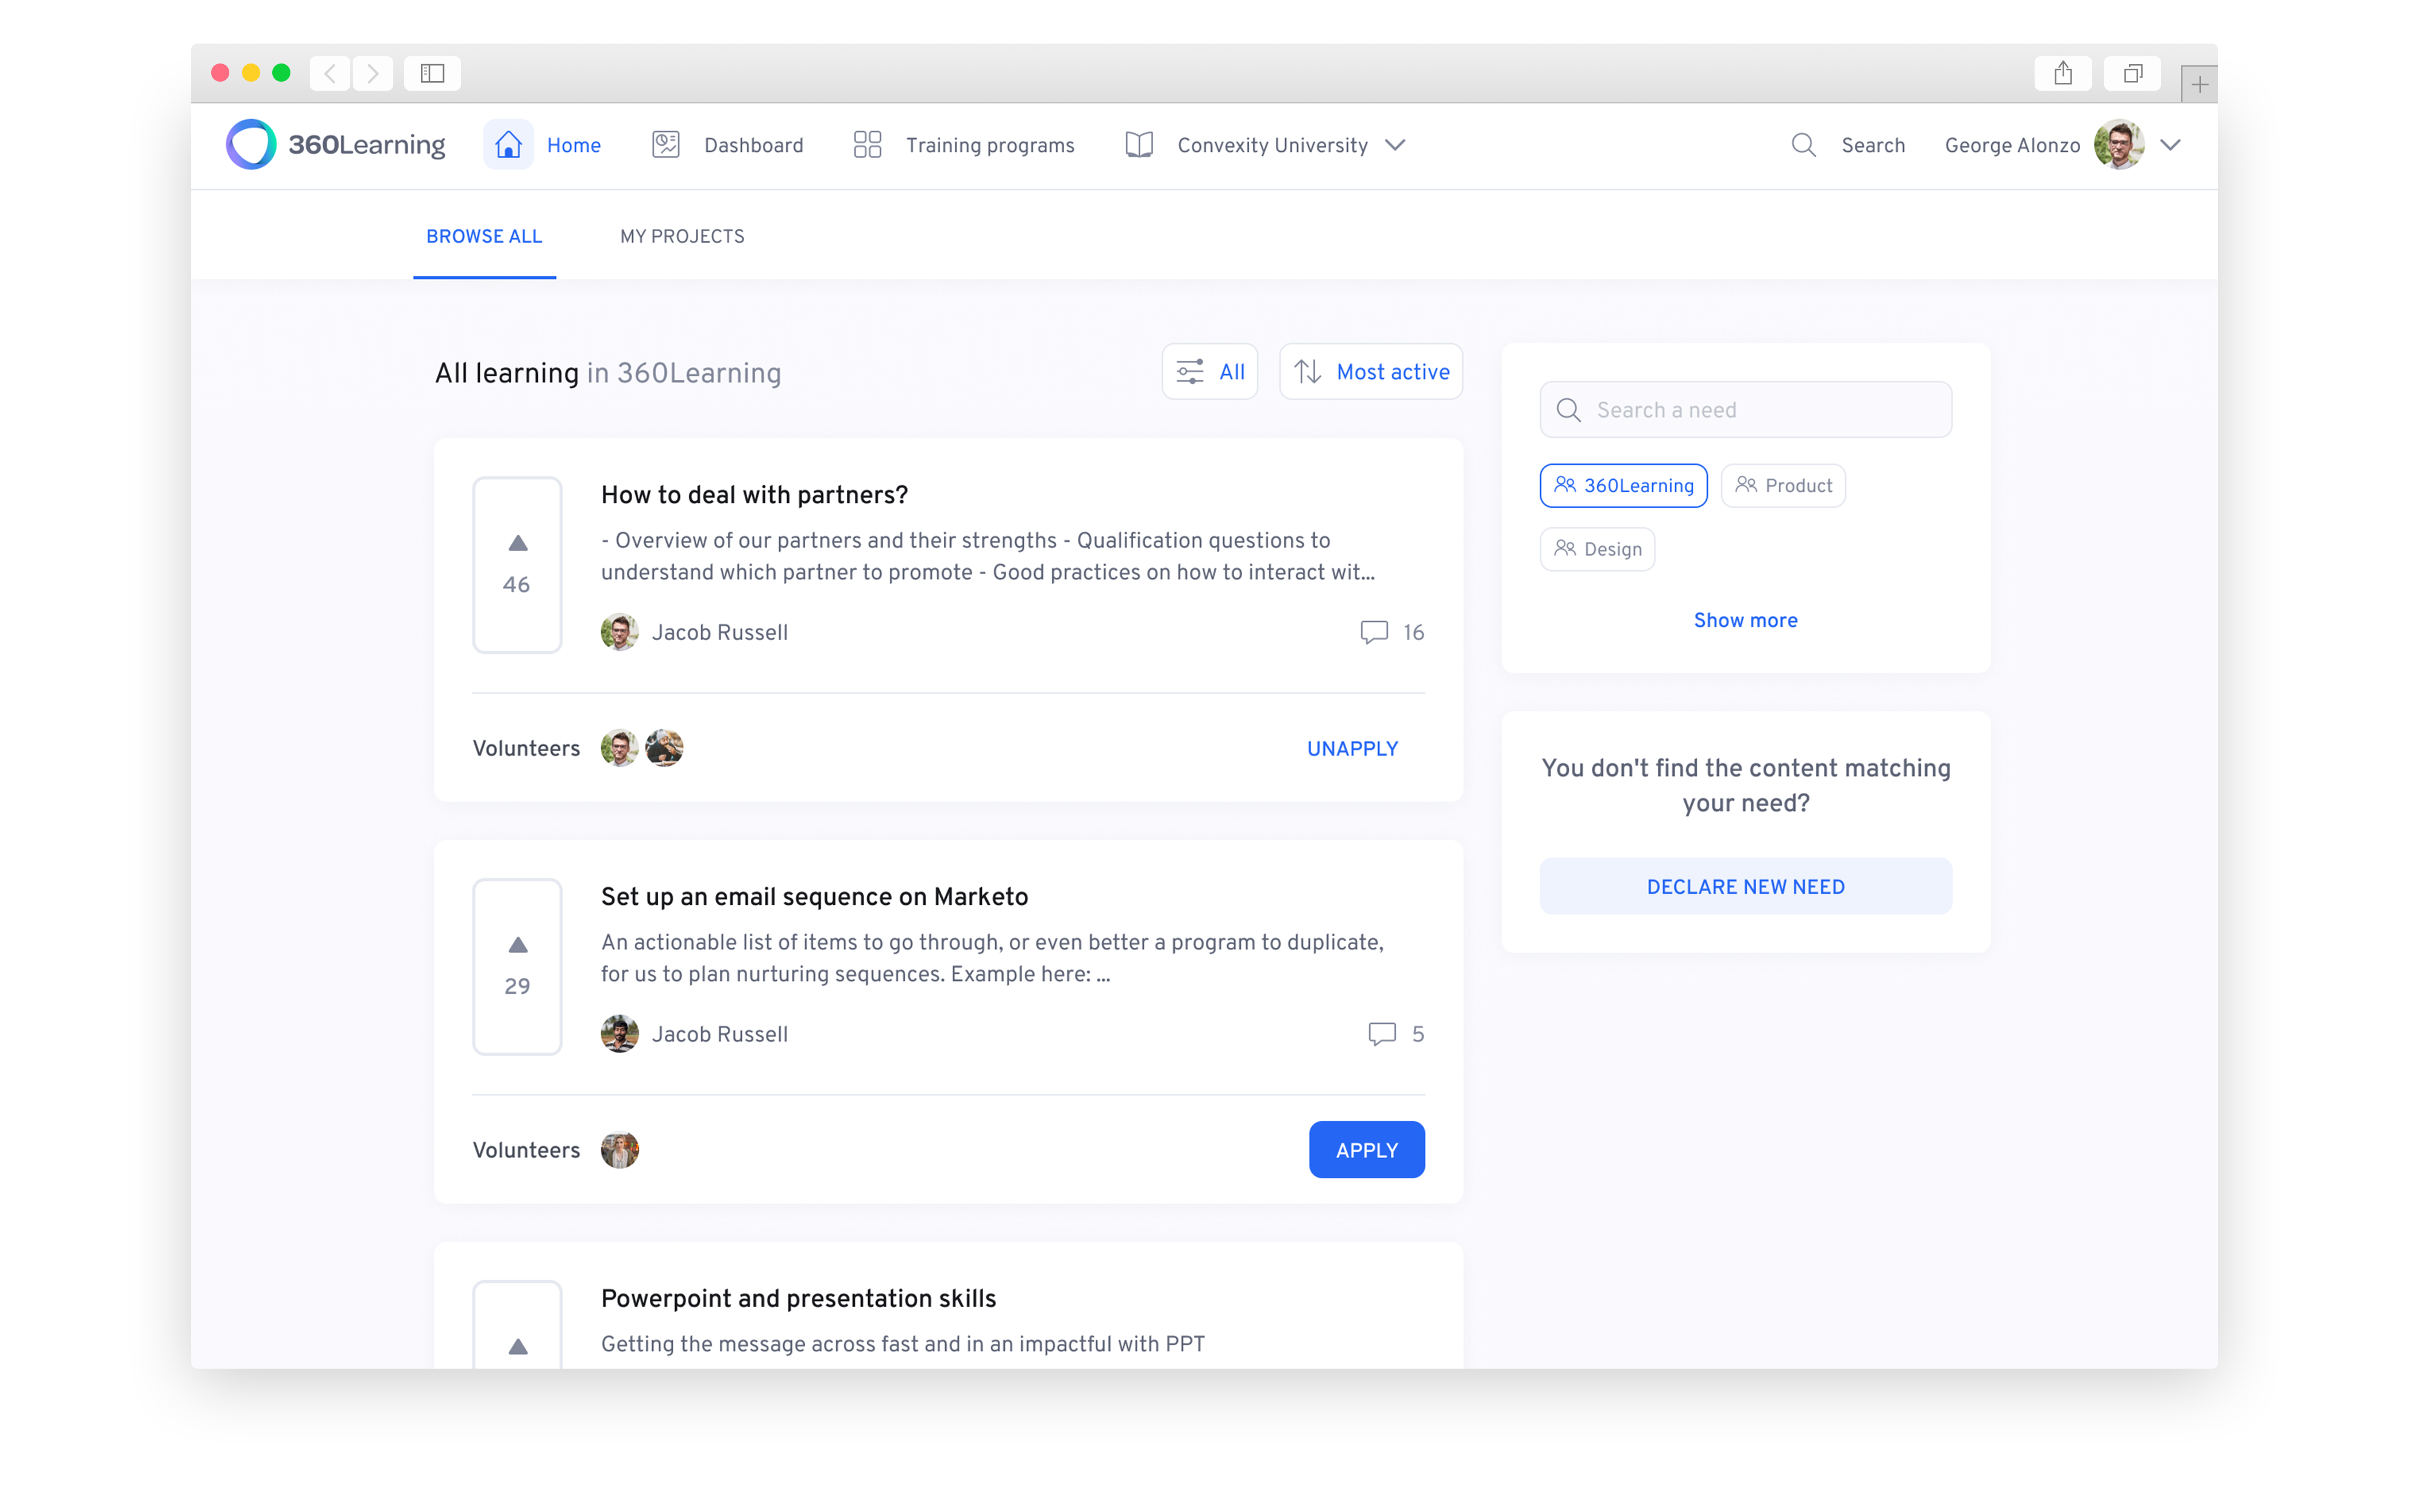The width and height of the screenshot is (2420, 1512).
Task: Upvote the Marketo email sequence need
Action: 517,945
